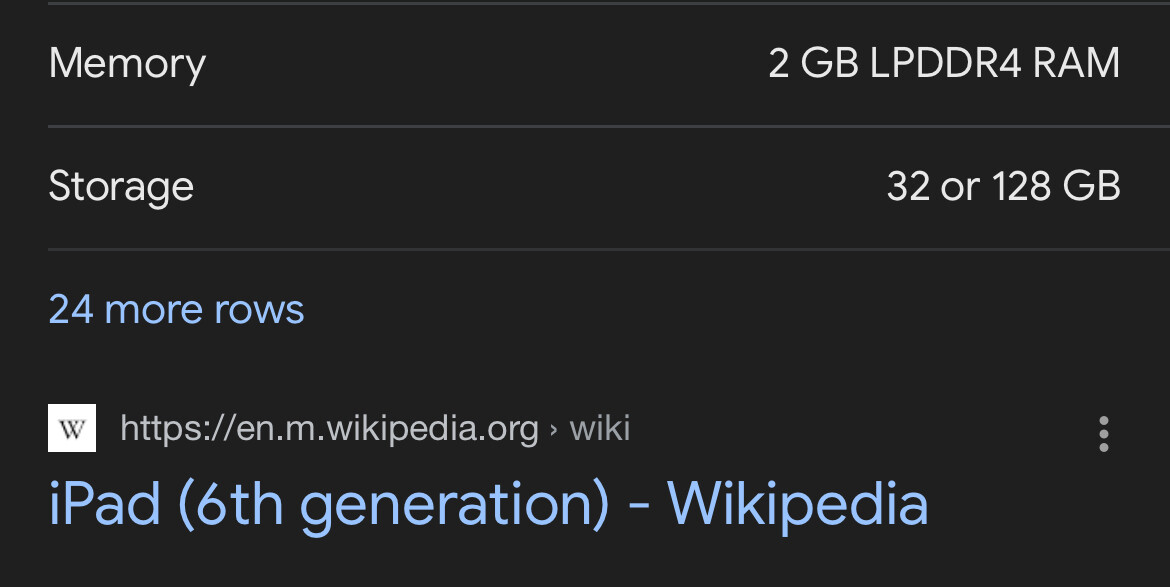
Task: Click the Wikipedia 'W' favicon
Action: pos(72,429)
